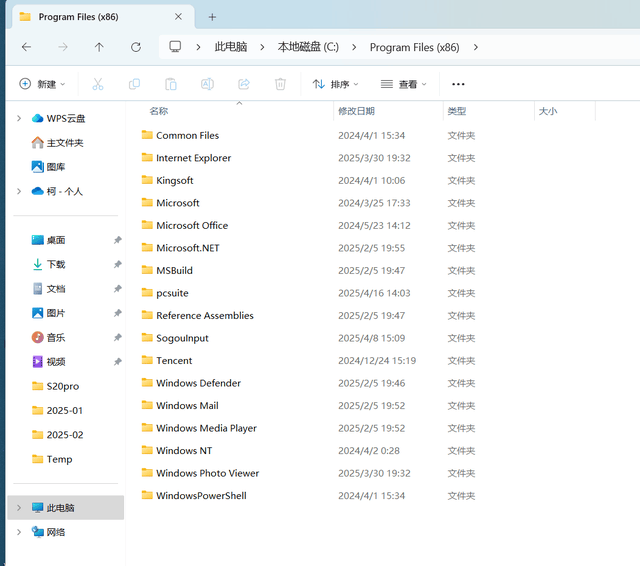Click Program Files (x86) breadcrumb
This screenshot has height=566, width=640.
pyautogui.click(x=414, y=47)
